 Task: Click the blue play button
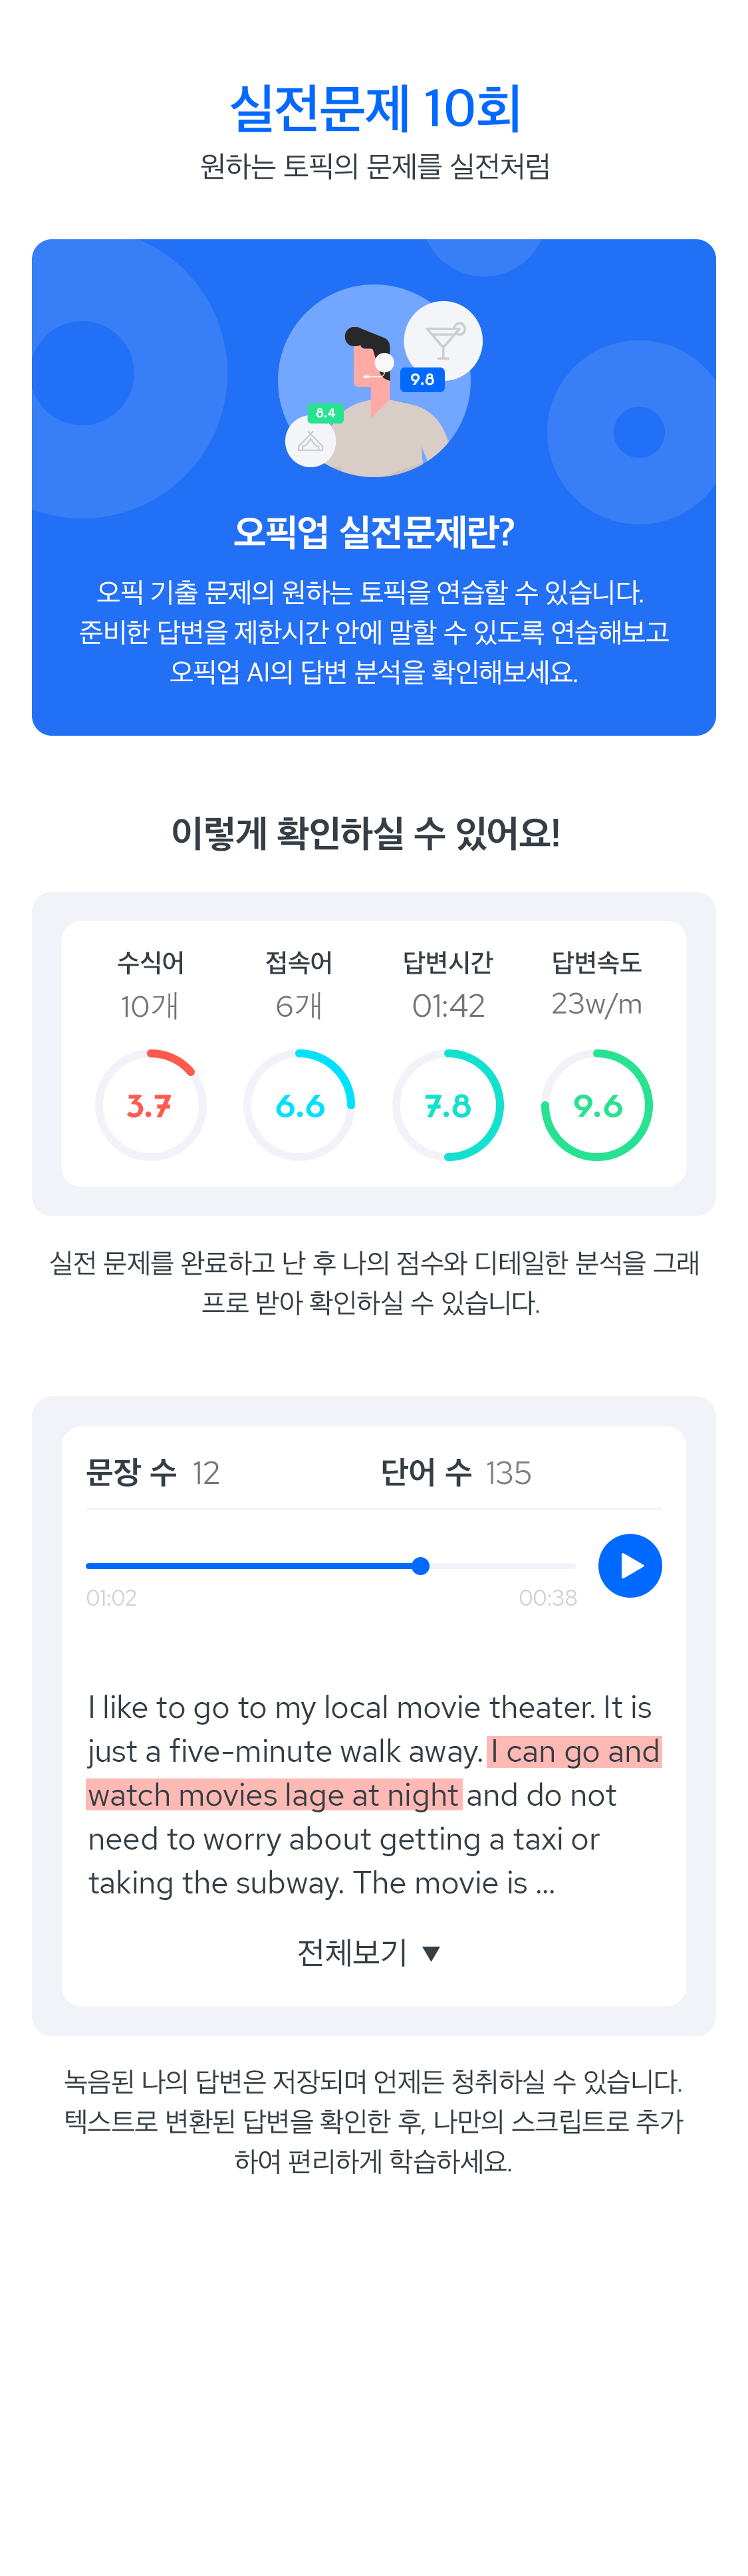coord(629,1565)
